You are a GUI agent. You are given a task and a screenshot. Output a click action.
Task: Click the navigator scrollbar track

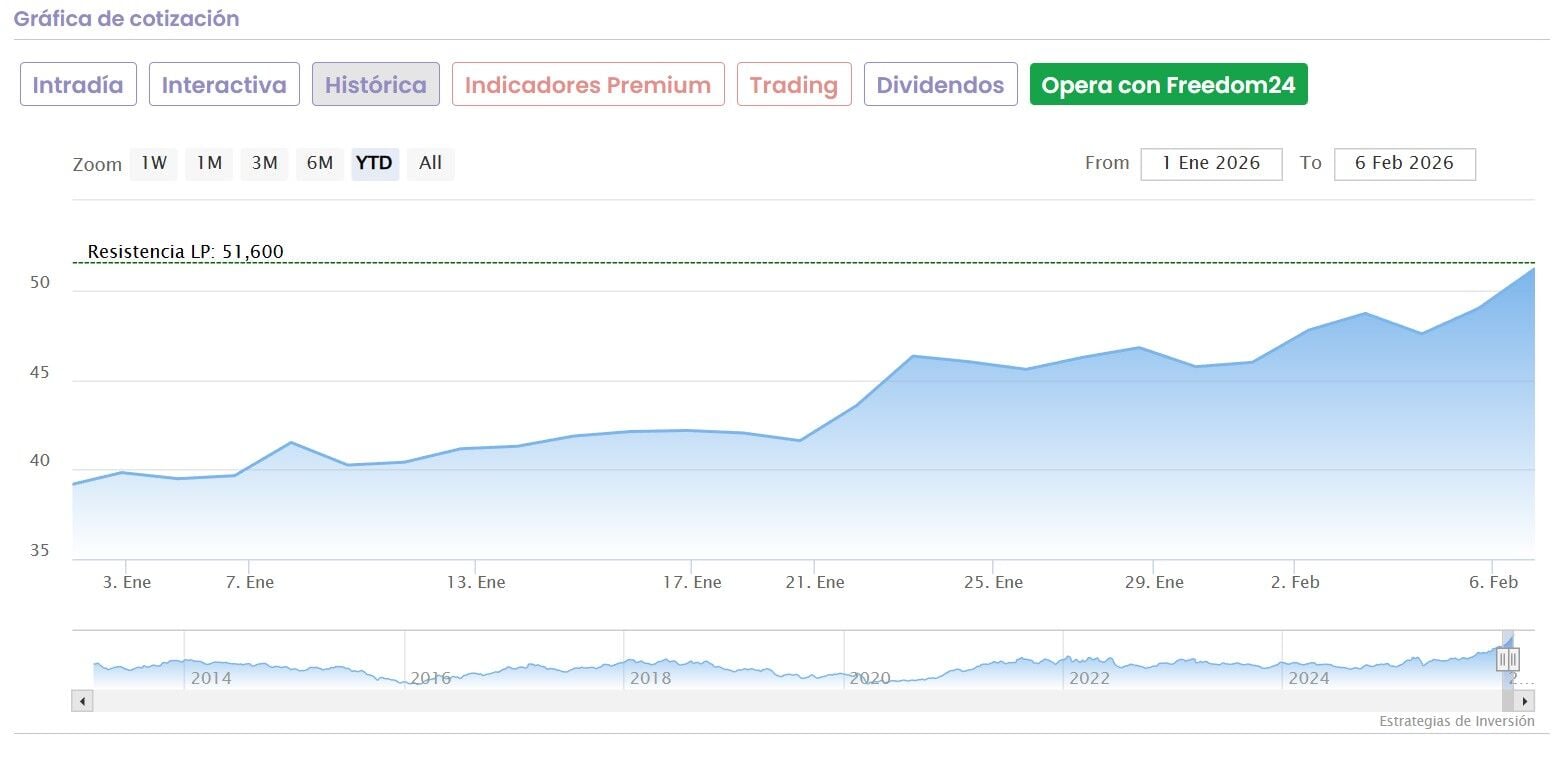[800, 702]
